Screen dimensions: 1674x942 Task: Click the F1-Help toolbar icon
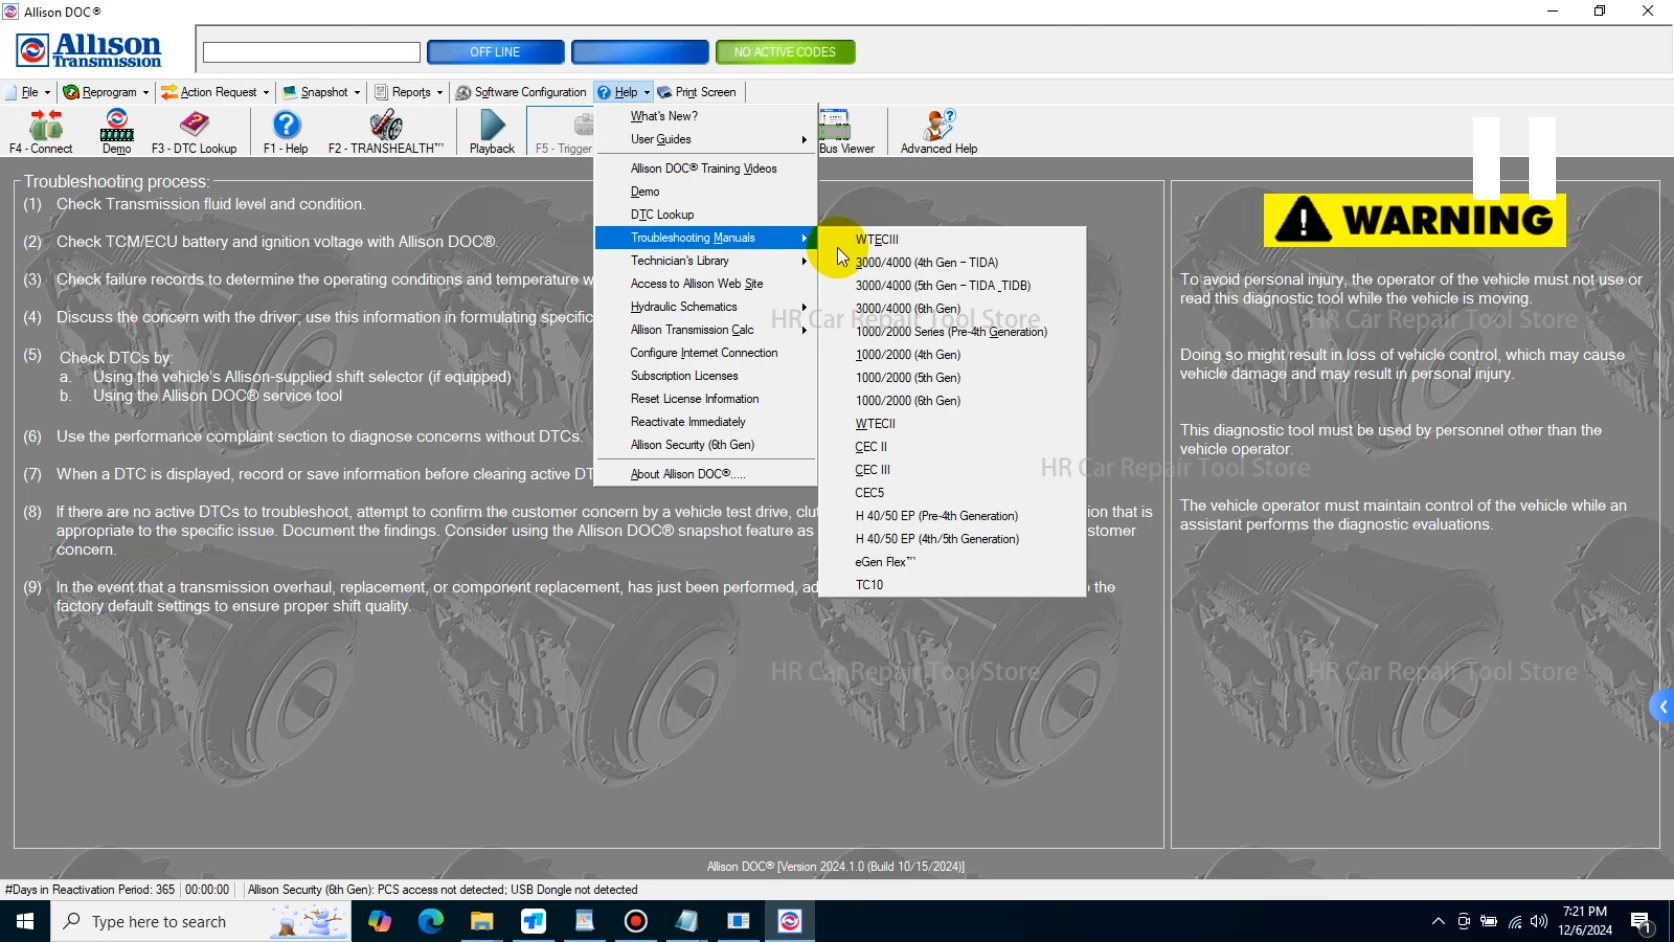pos(286,131)
